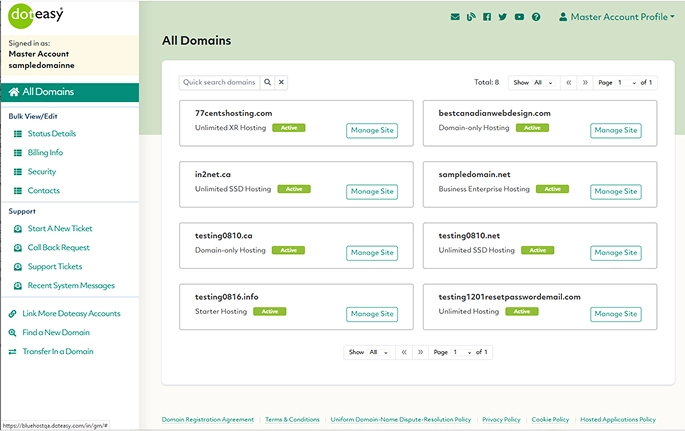
Task: Open Terms & Conditions footer link
Action: [292, 420]
